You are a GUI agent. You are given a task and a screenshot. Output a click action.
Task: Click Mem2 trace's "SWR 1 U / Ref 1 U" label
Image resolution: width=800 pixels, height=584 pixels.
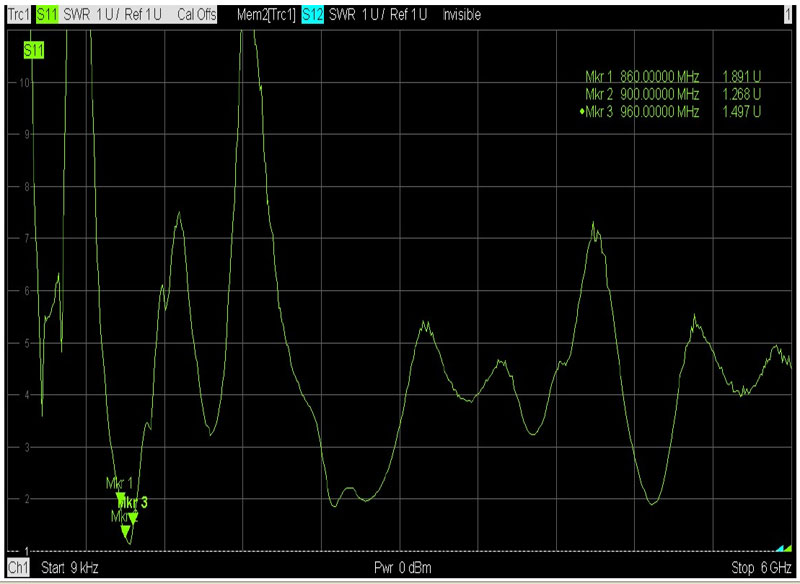click(x=378, y=15)
